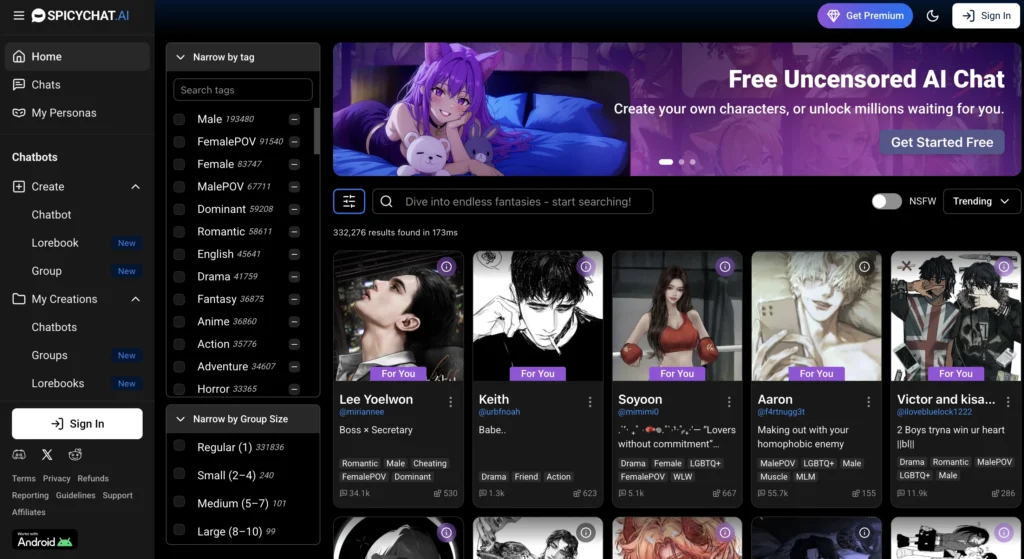1024x559 pixels.
Task: Check the Drama tag checkbox
Action: [x=179, y=277]
